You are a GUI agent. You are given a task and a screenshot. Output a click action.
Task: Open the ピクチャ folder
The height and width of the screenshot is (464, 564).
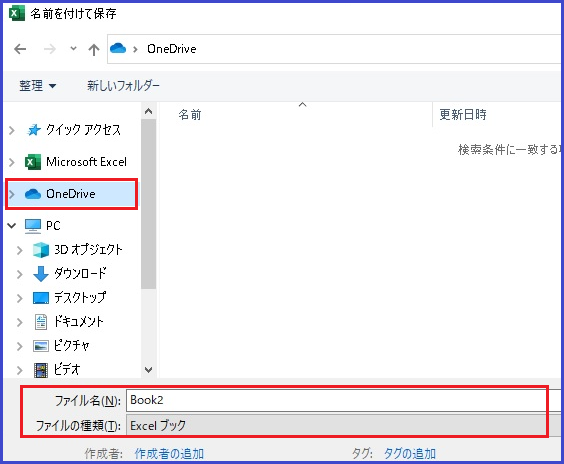point(72,345)
